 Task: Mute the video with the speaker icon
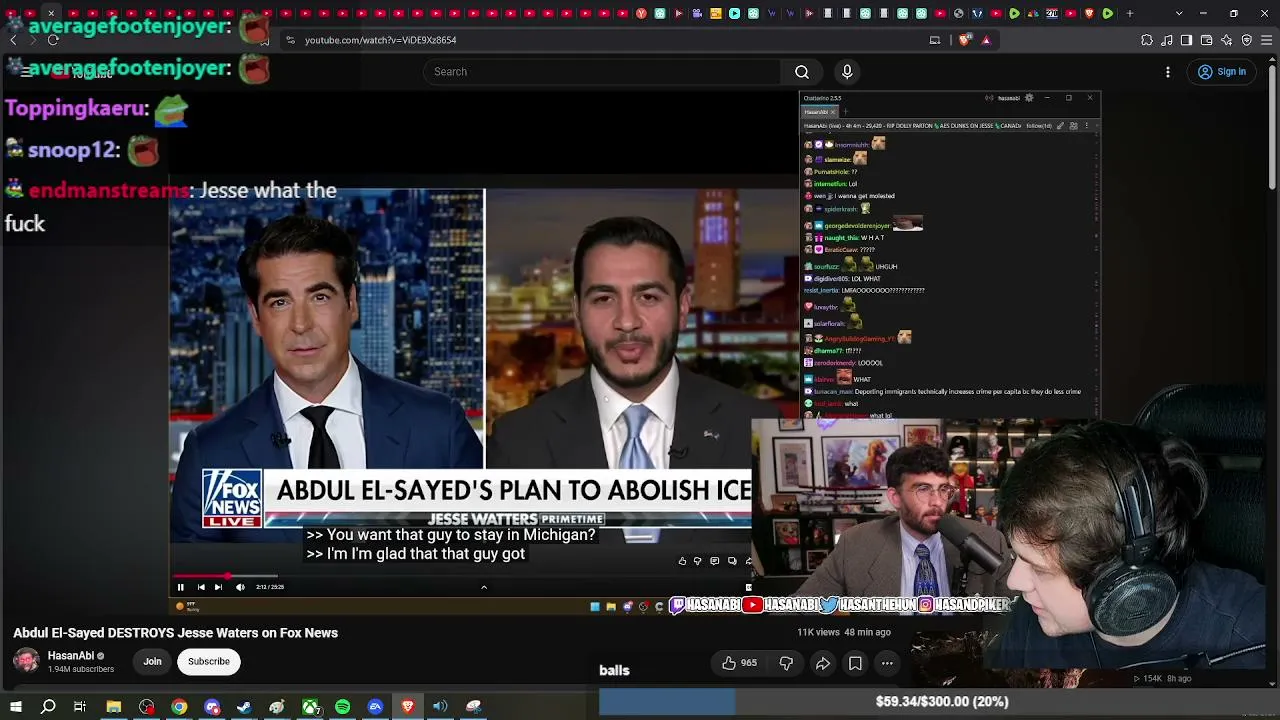[240, 587]
